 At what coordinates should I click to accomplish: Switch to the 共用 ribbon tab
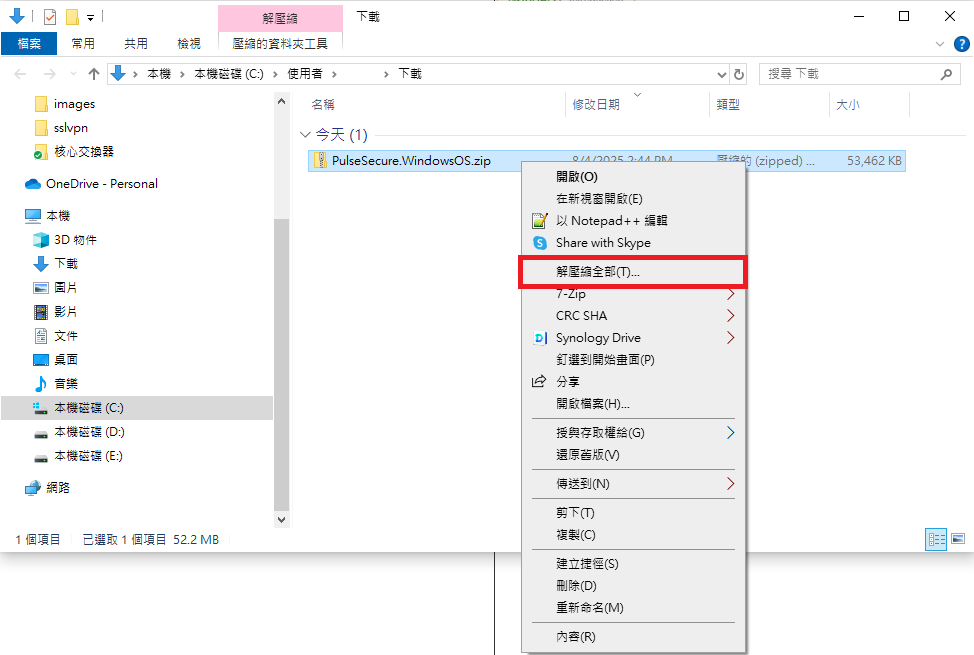click(136, 44)
